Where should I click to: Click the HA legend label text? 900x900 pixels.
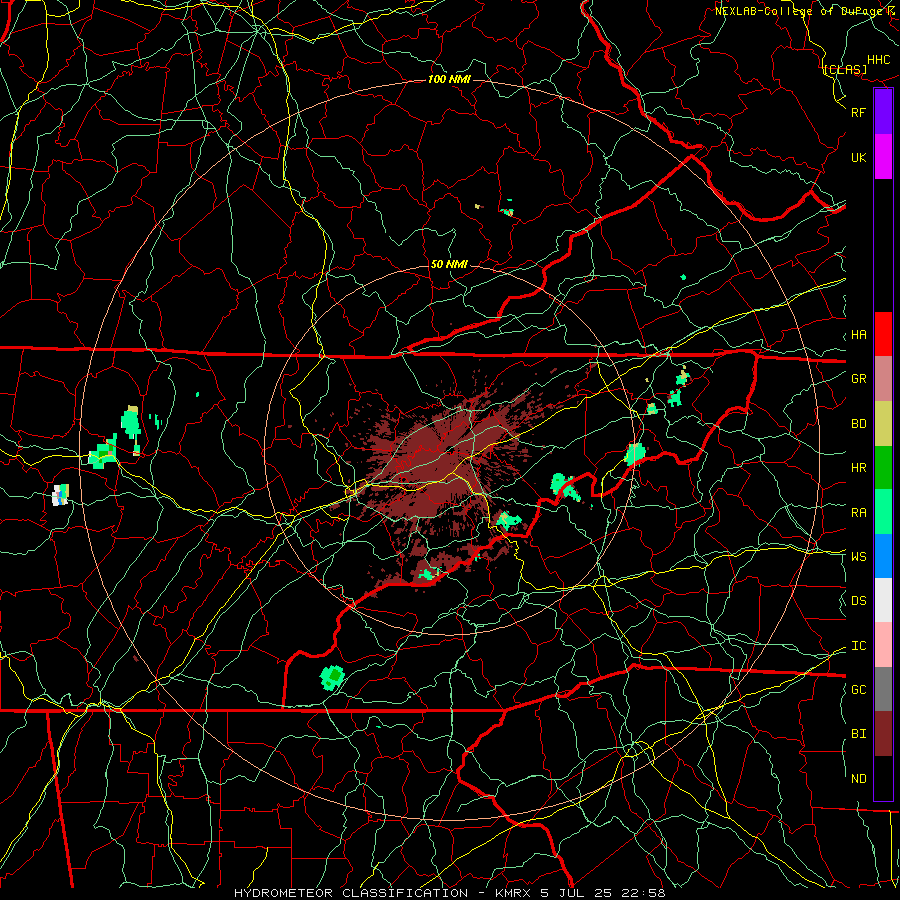[x=858, y=335]
